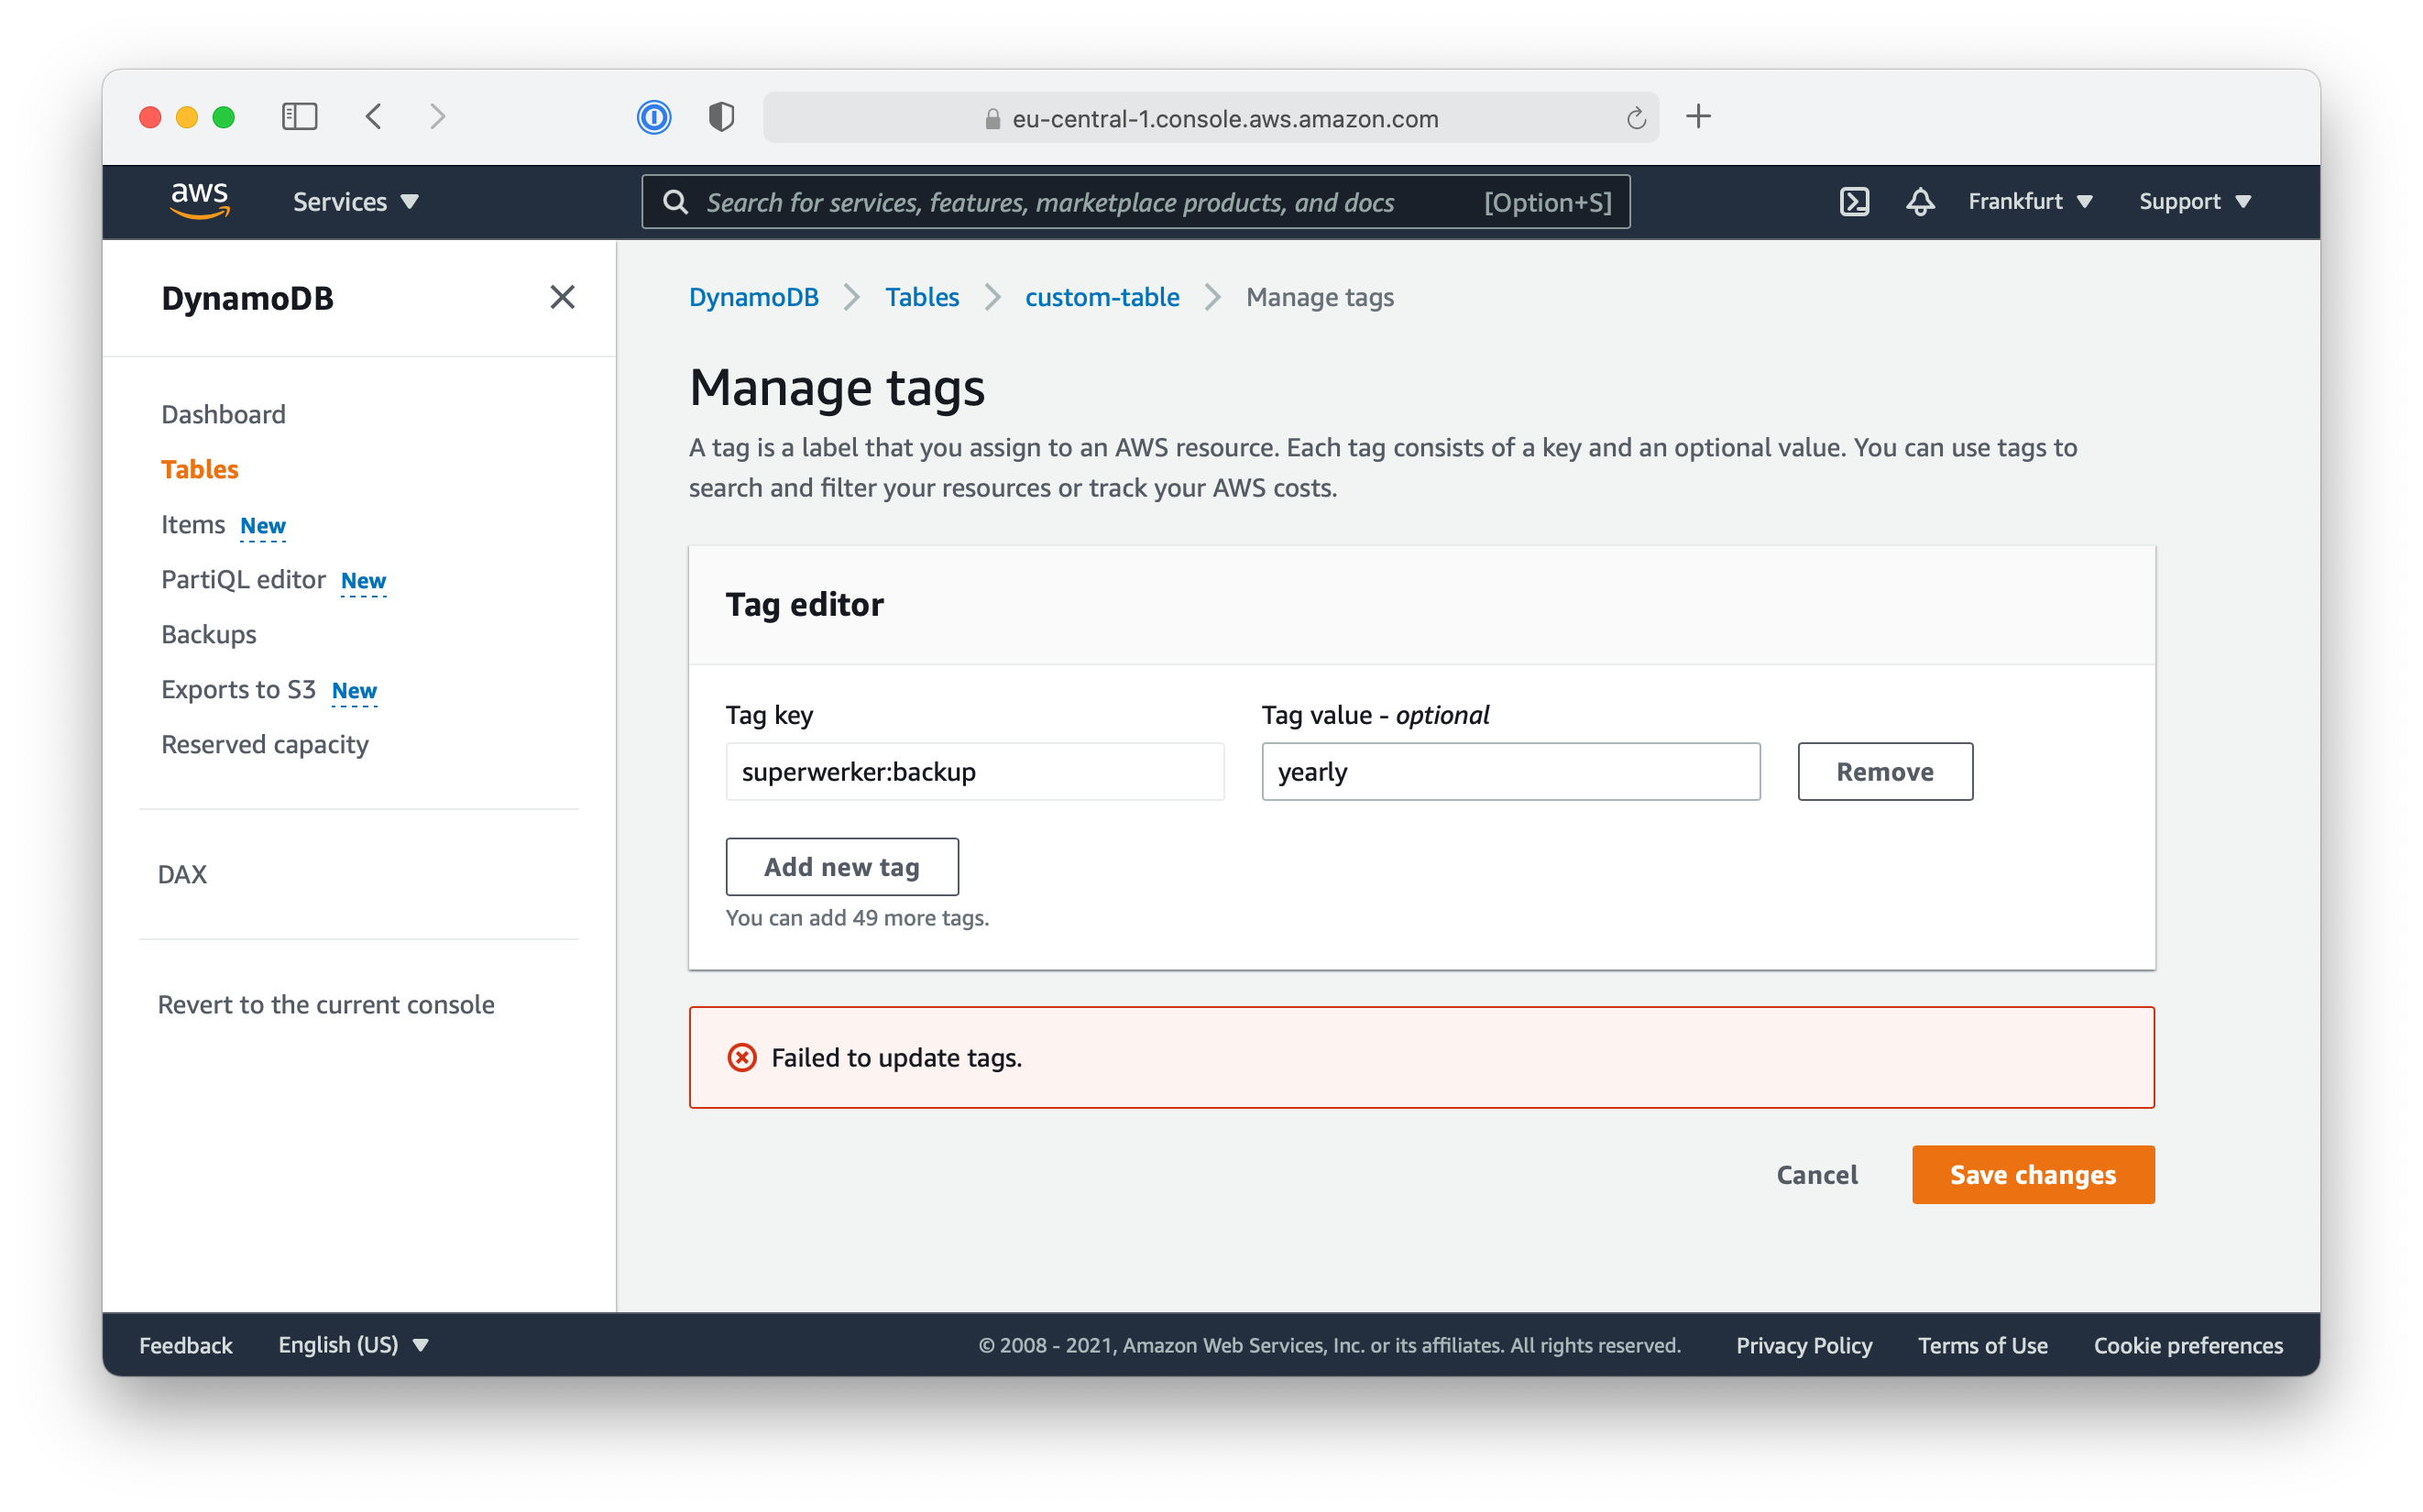This screenshot has height=1512, width=2423.
Task: Click the New badge beside PartiQL editor
Action: point(363,580)
